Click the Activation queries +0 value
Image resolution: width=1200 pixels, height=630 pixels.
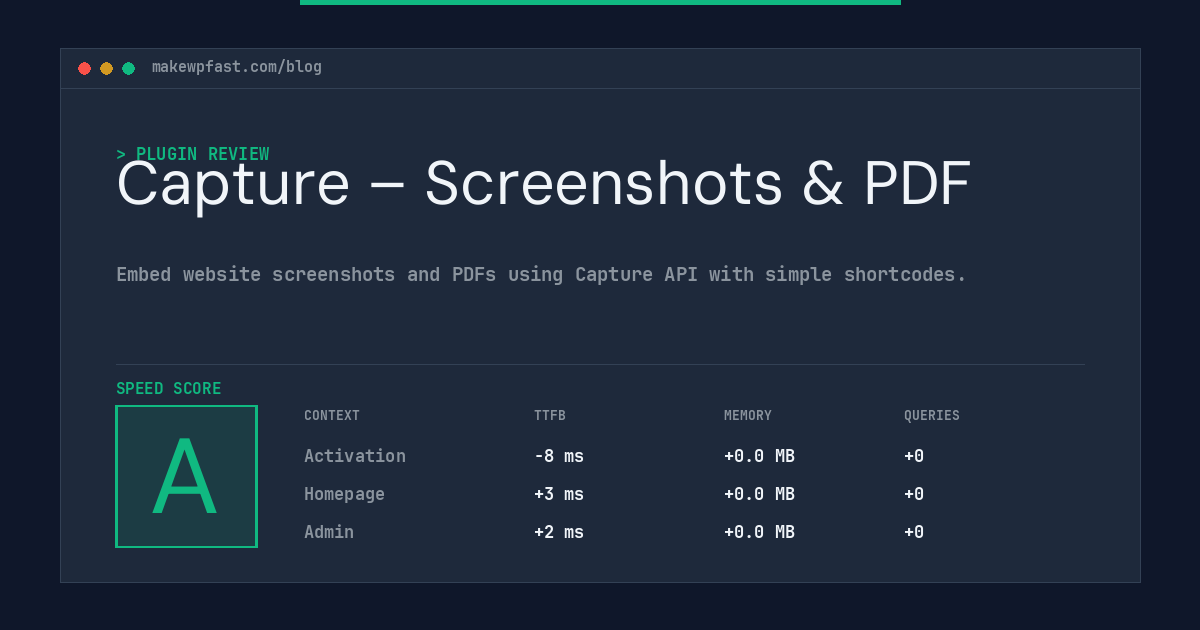[914, 456]
